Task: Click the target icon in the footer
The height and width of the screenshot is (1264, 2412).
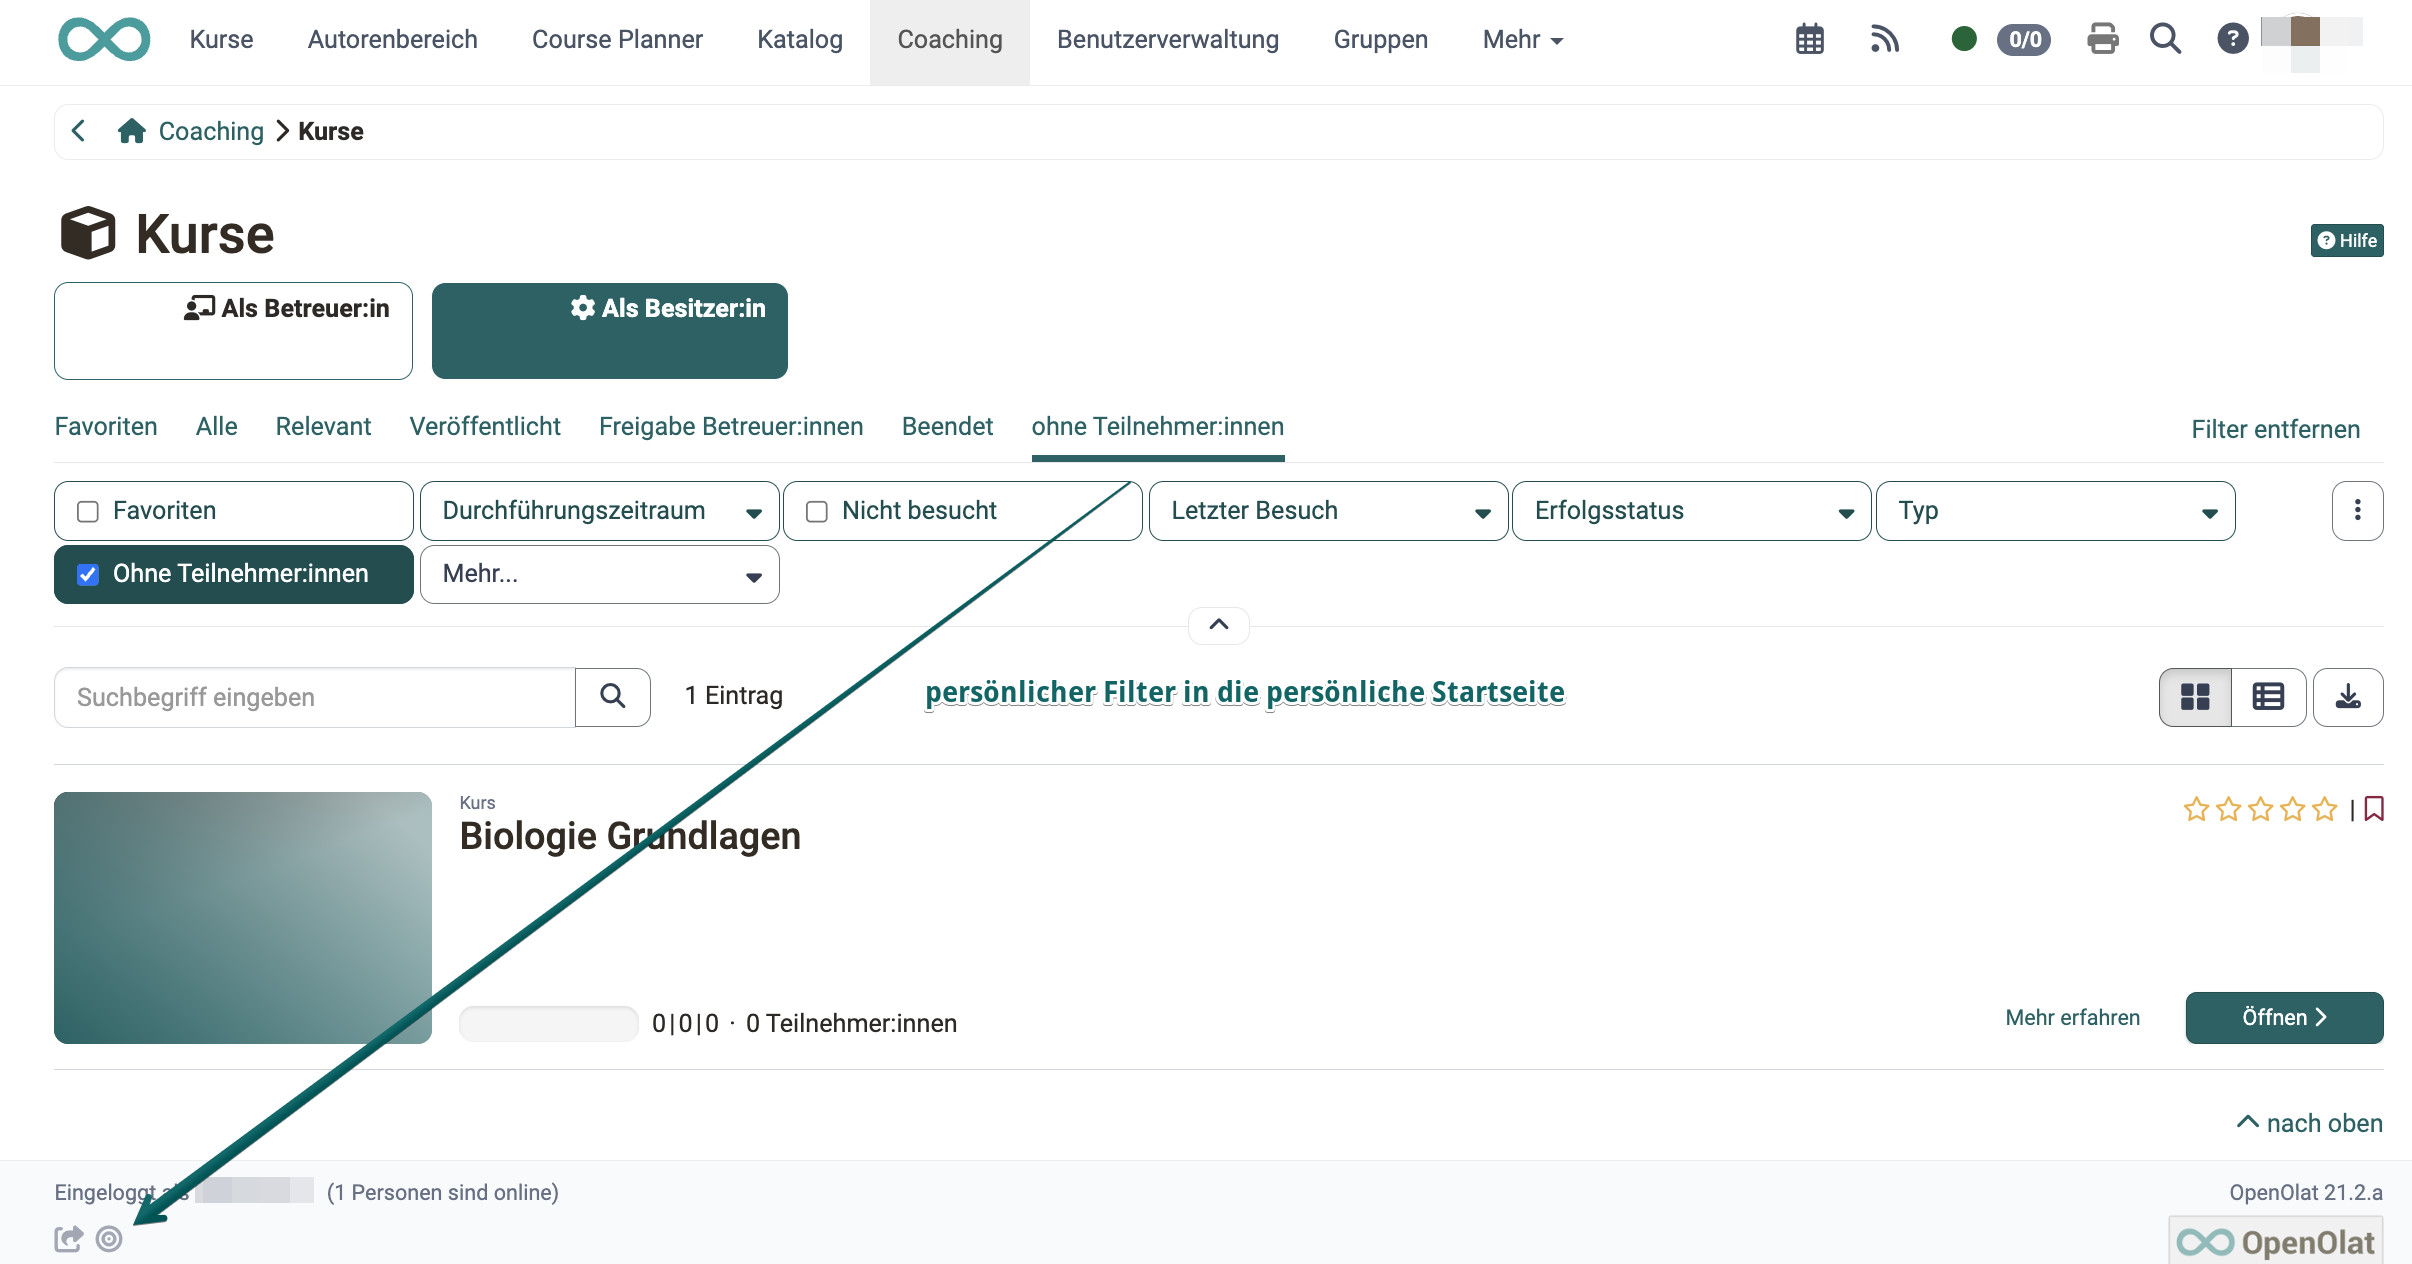Action: point(109,1239)
